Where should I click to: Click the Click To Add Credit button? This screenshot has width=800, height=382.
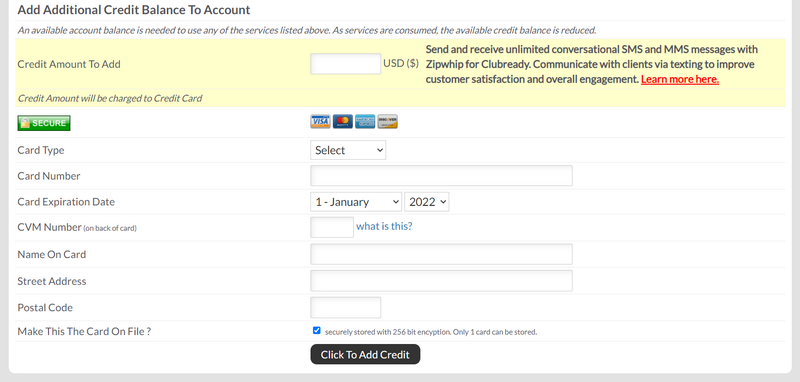tap(365, 354)
